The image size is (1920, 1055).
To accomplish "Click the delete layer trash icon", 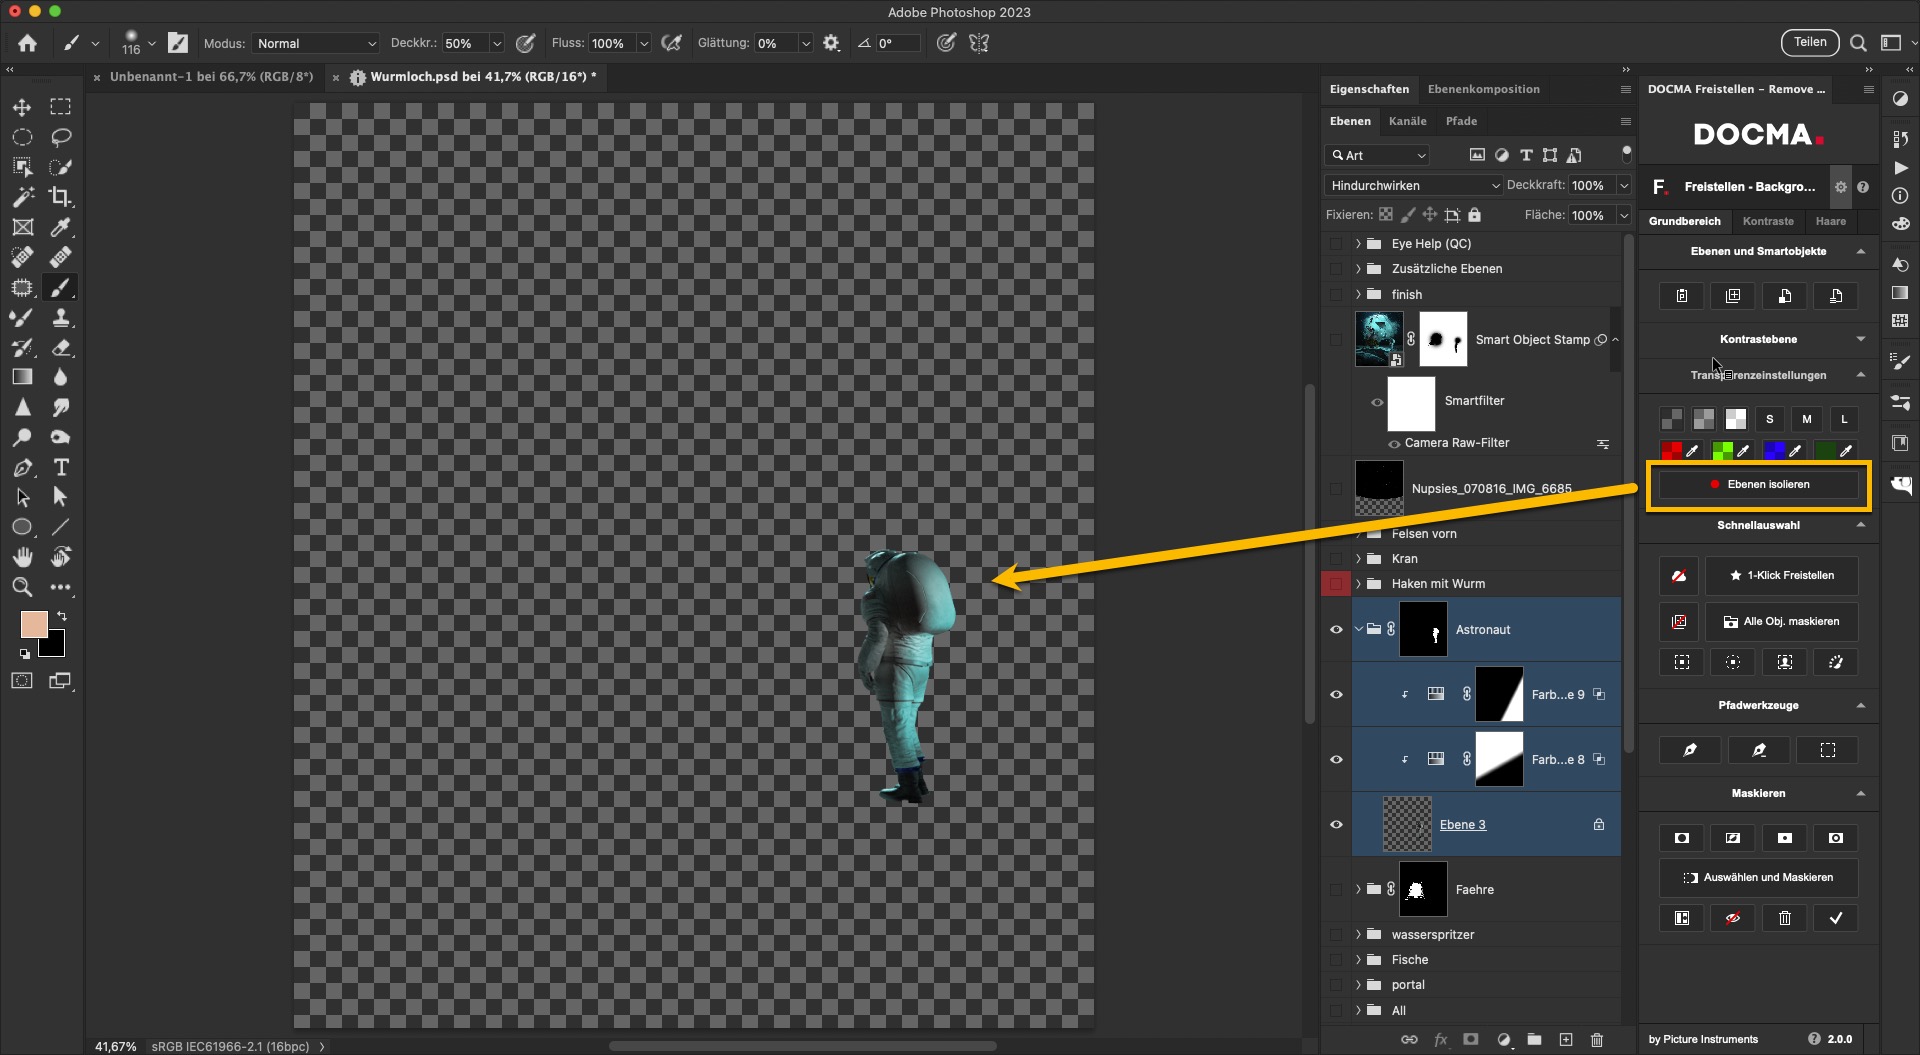I will tap(1597, 1040).
